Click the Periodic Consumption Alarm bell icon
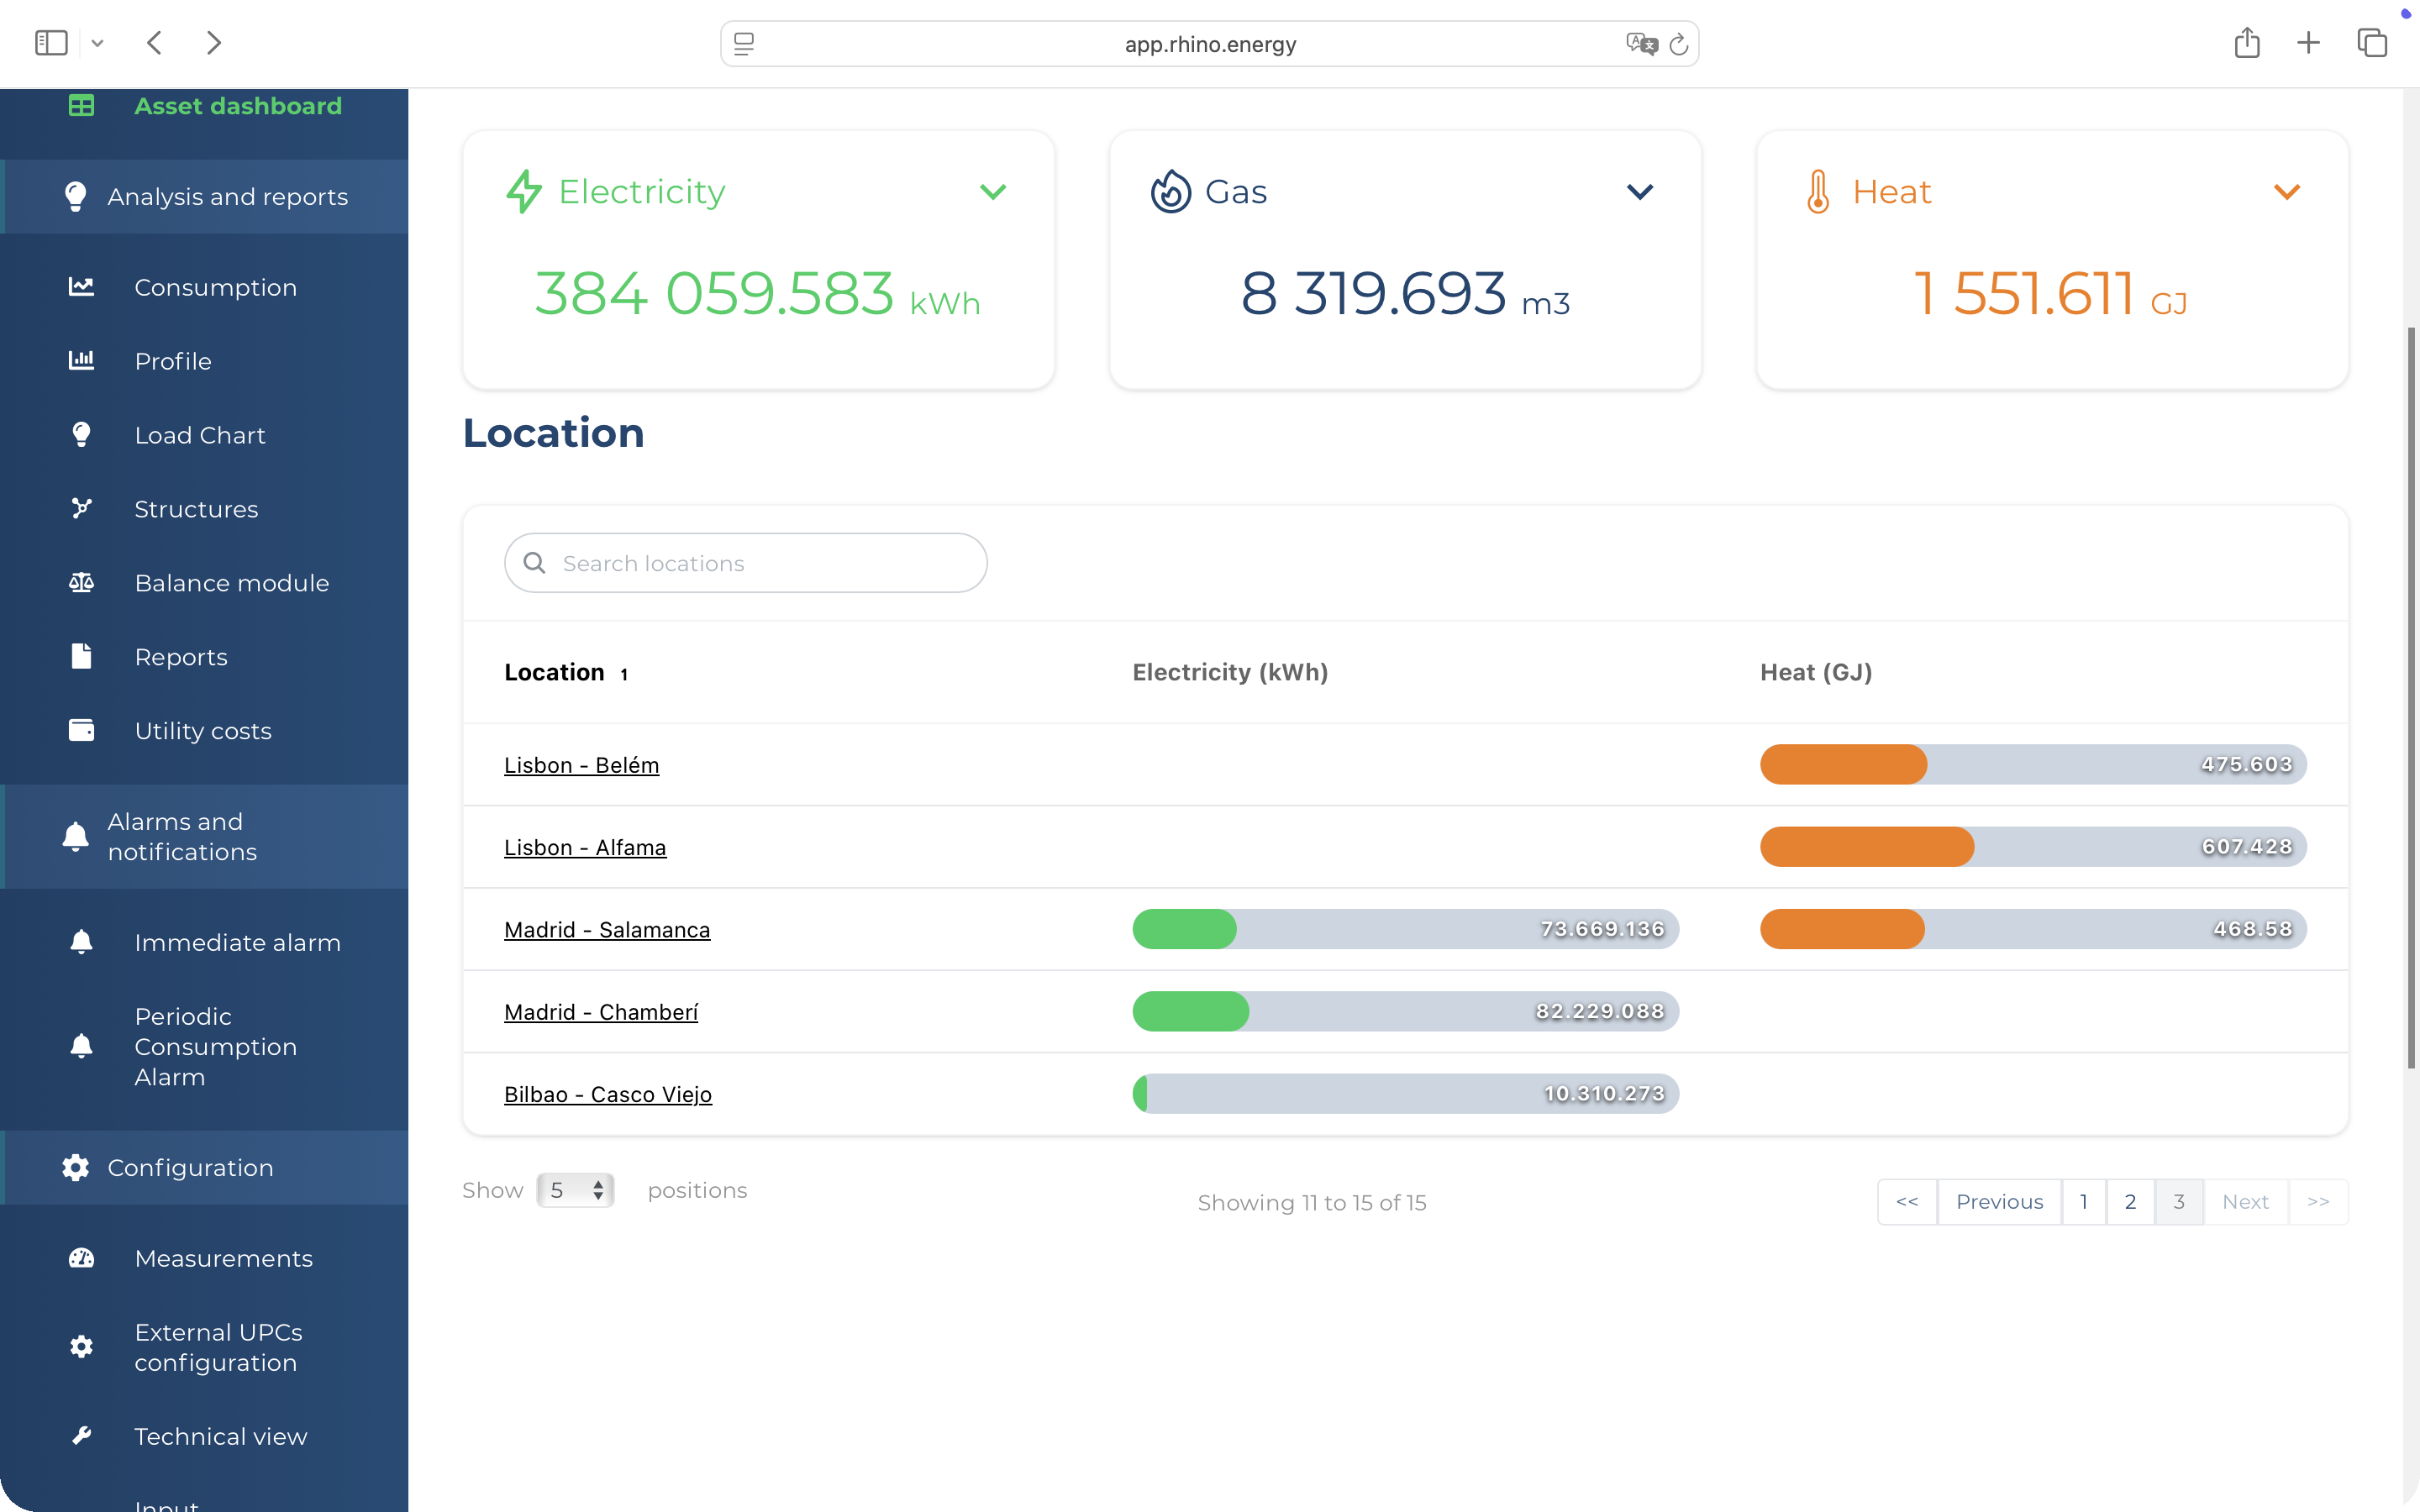The width and height of the screenshot is (2420, 1512). click(x=81, y=1046)
